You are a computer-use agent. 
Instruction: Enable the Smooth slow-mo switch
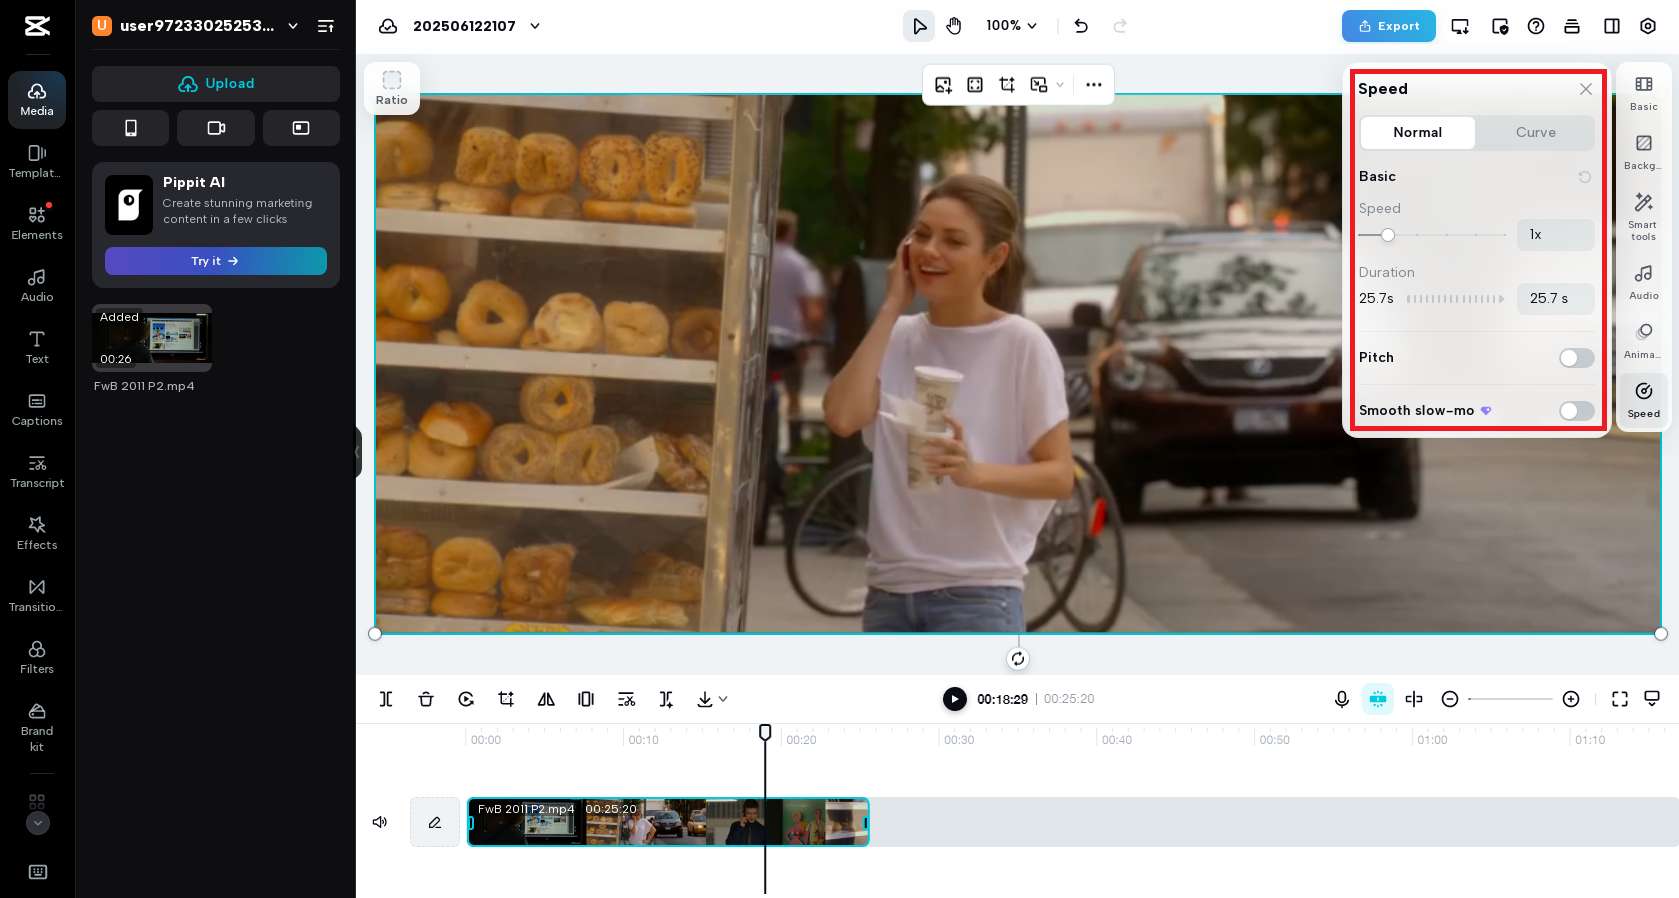(1576, 411)
